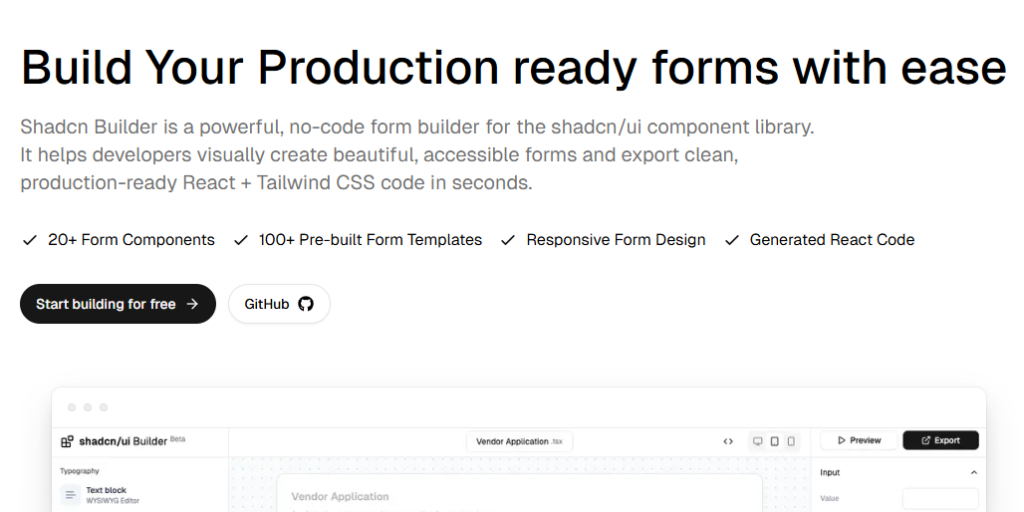Switch to mobile viewport icon

(x=791, y=441)
